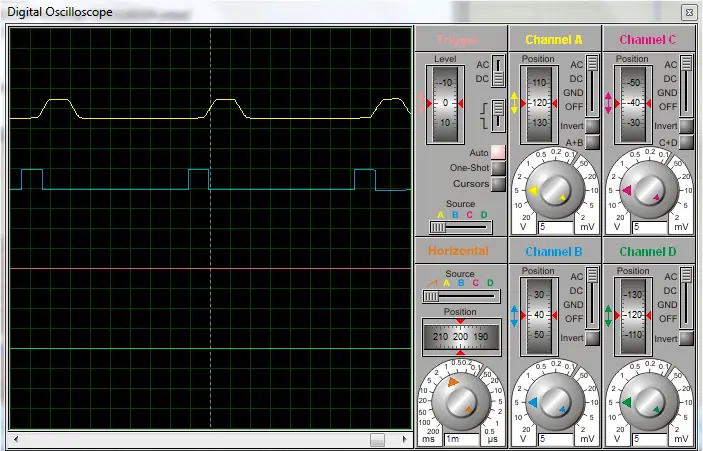Image resolution: width=703 pixels, height=451 pixels.
Task: Click Channel B Position thumbwheel
Action: 539,317
